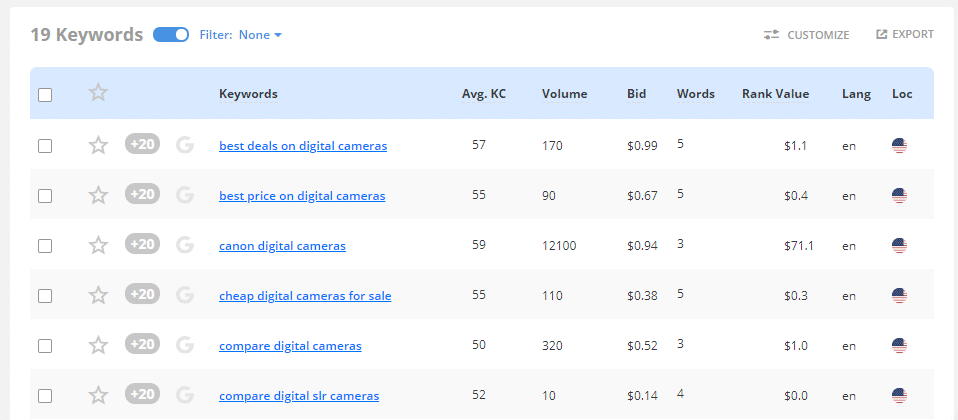Click Google icon for 'canon digital cameras'

(x=184, y=245)
